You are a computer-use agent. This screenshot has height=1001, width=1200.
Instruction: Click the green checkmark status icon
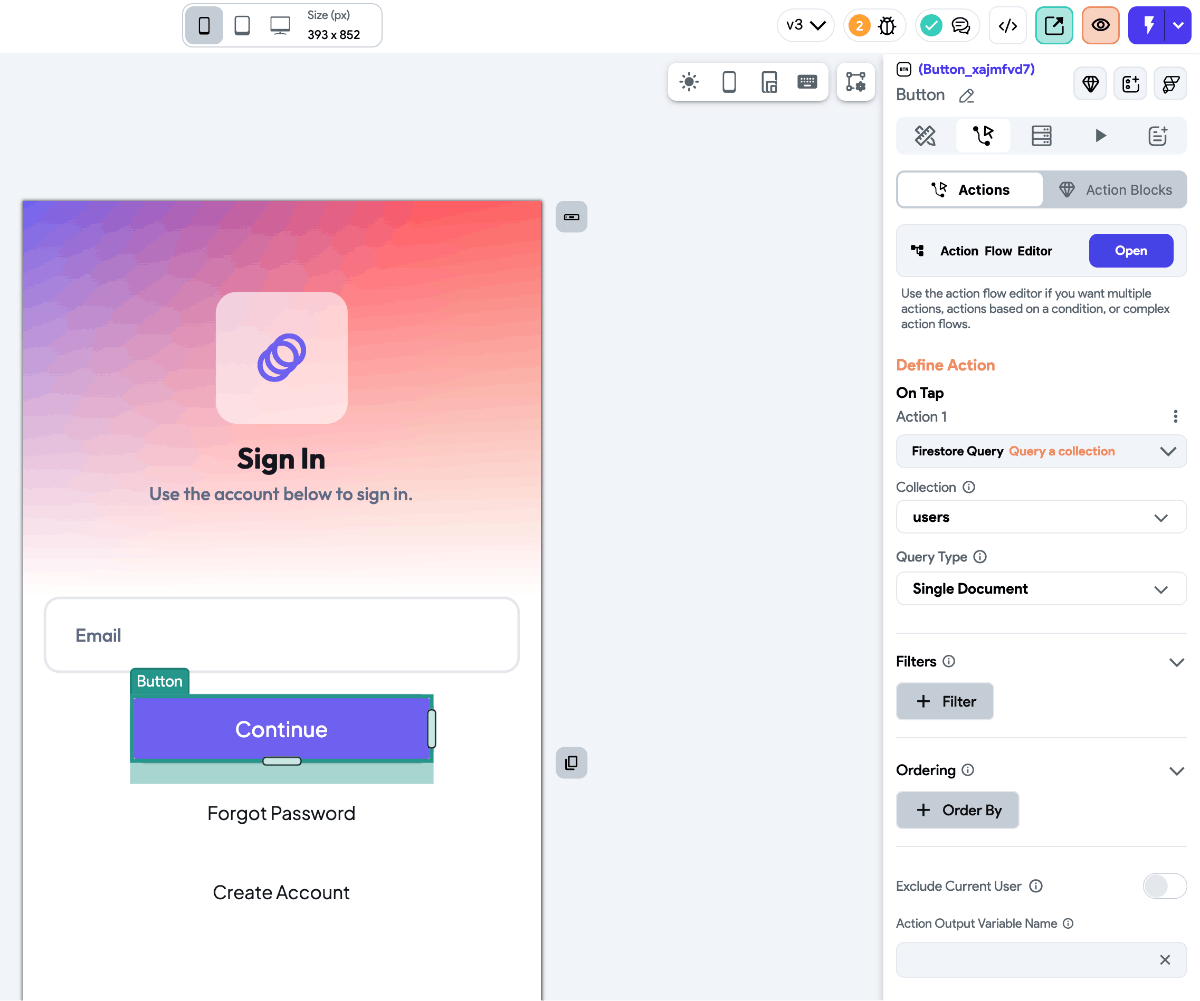(x=931, y=26)
